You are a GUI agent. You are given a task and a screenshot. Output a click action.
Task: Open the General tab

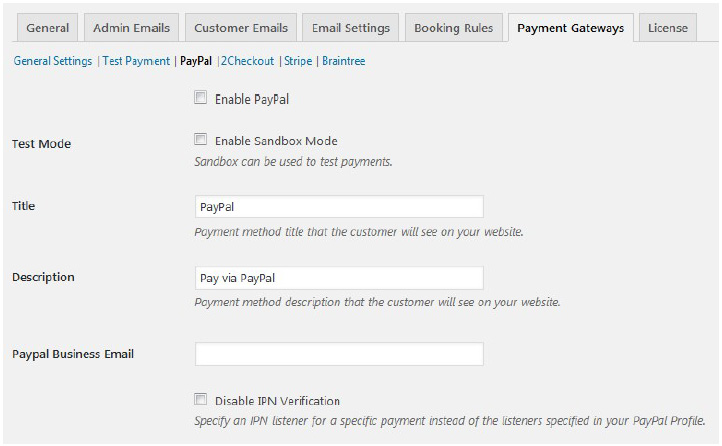click(x=47, y=28)
